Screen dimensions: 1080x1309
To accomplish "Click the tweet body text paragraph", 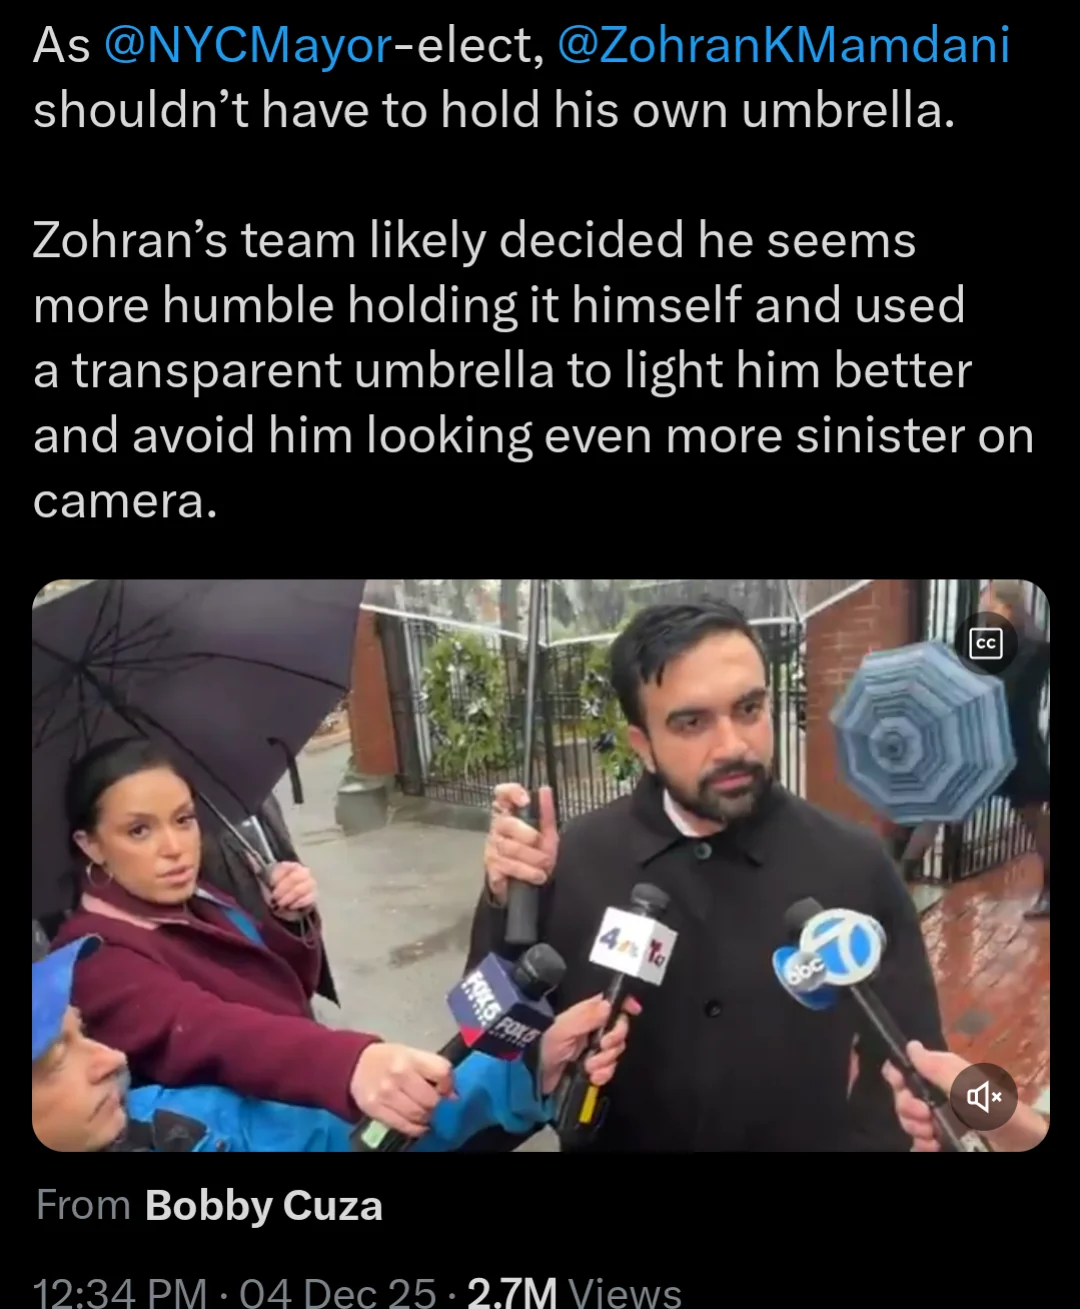I will click(533, 370).
